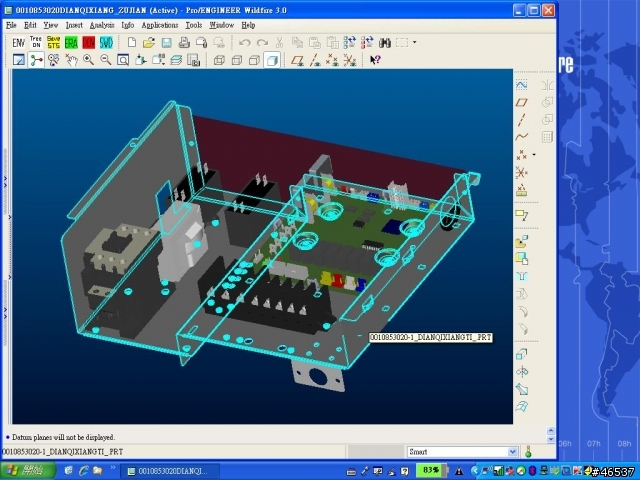The image size is (640, 480).
Task: Repaint the screen with Repaint icon
Action: pos(19,60)
